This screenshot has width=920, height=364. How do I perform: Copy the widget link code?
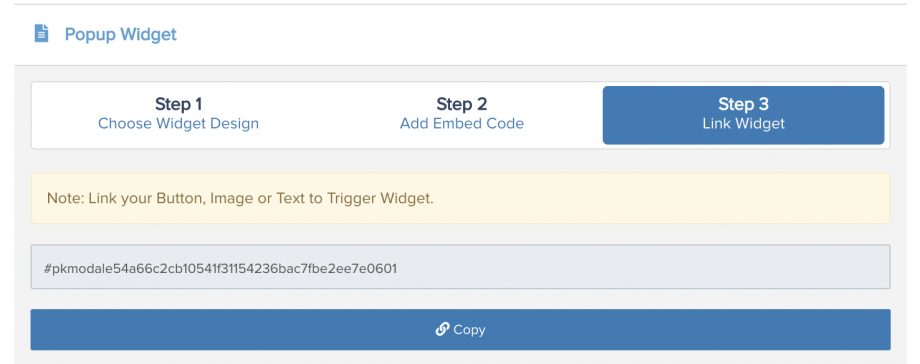(x=461, y=329)
